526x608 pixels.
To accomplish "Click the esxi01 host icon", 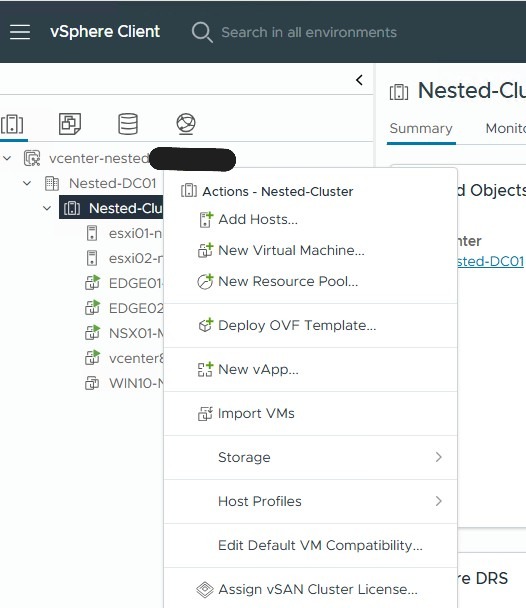I will [x=92, y=233].
